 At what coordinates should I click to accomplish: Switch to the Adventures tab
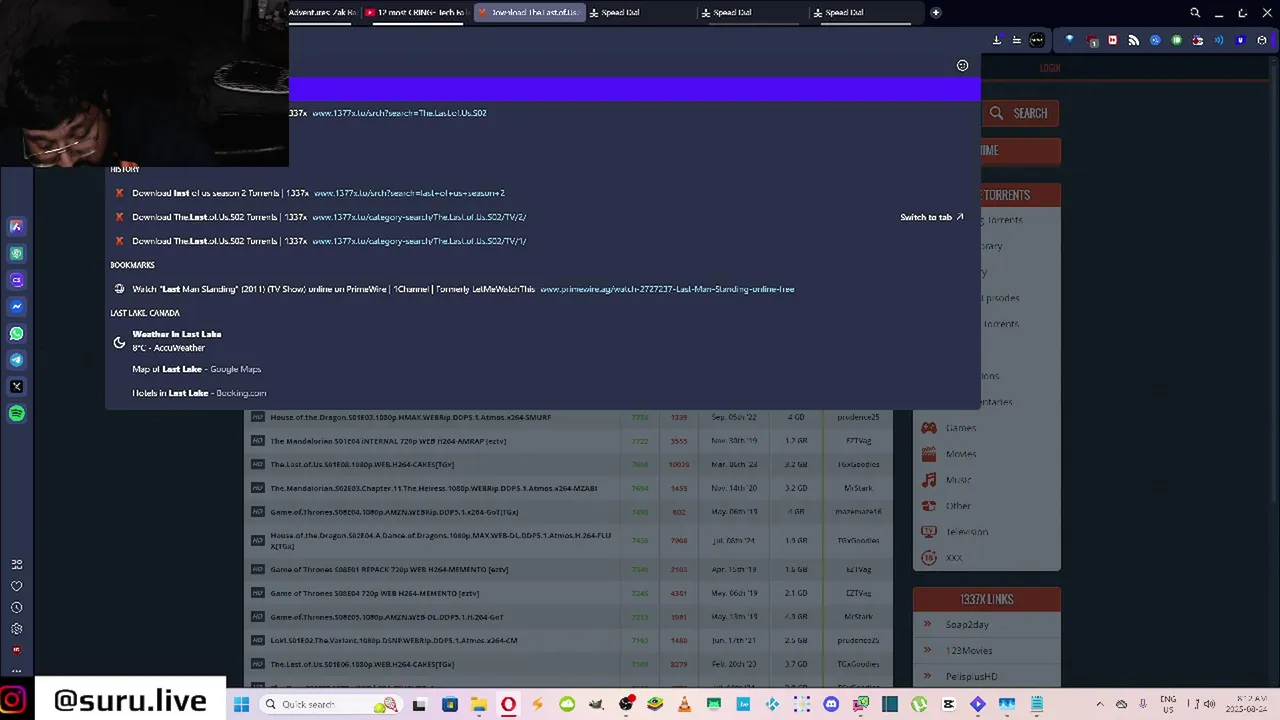pos(322,13)
